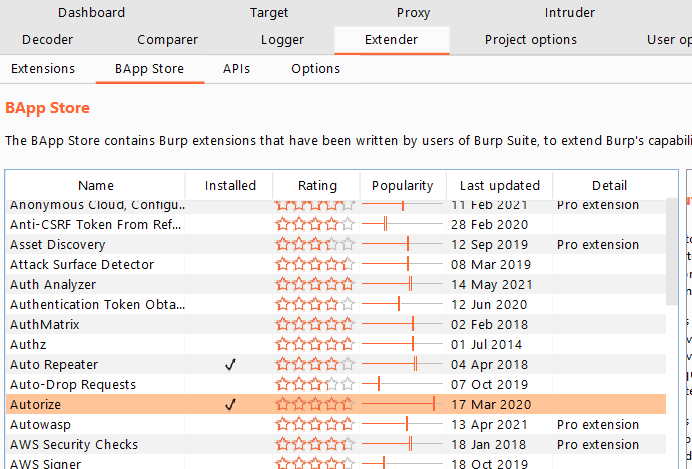The image size is (692, 469).
Task: Switch to the Extensions sub-tab
Action: point(42,69)
